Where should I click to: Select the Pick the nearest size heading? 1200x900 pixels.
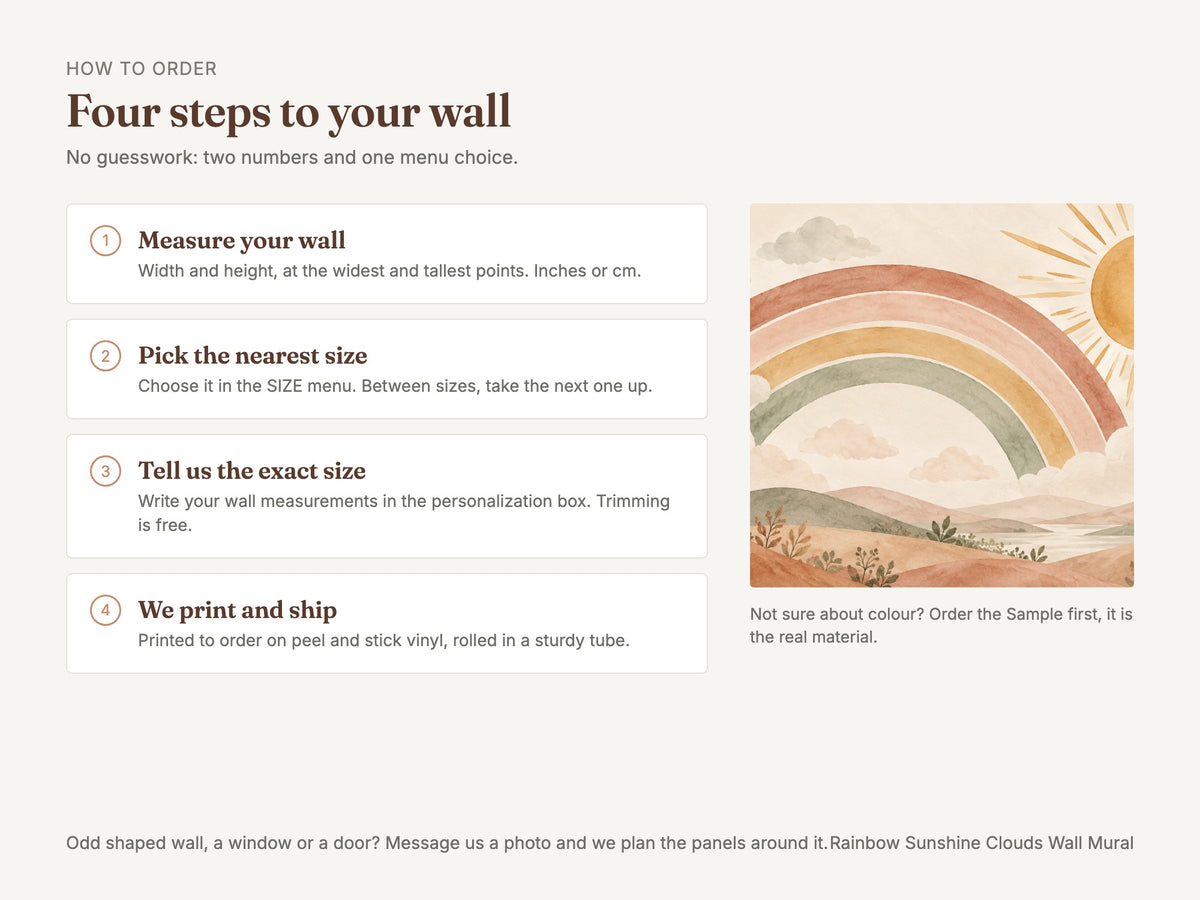(253, 355)
